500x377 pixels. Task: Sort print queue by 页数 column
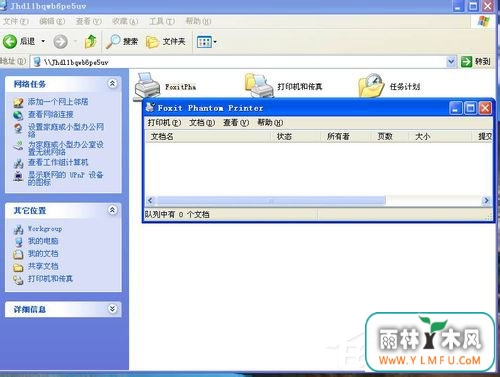pos(390,136)
